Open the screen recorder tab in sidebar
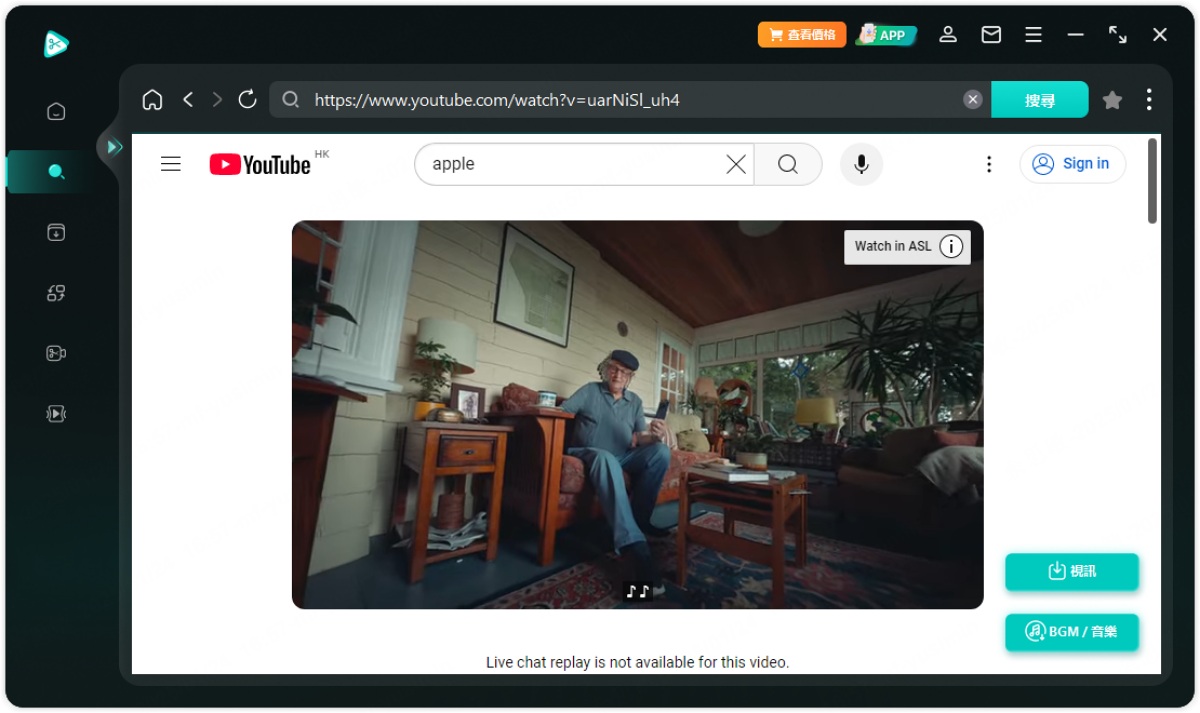Image resolution: width=1200 pixels, height=713 pixels. [56, 353]
